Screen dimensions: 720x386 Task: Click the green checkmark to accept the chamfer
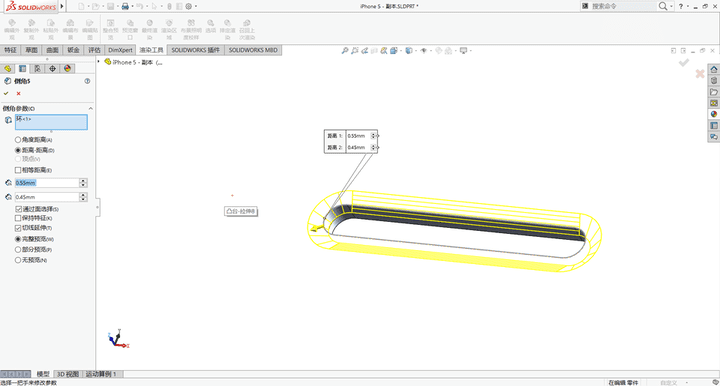click(6, 93)
